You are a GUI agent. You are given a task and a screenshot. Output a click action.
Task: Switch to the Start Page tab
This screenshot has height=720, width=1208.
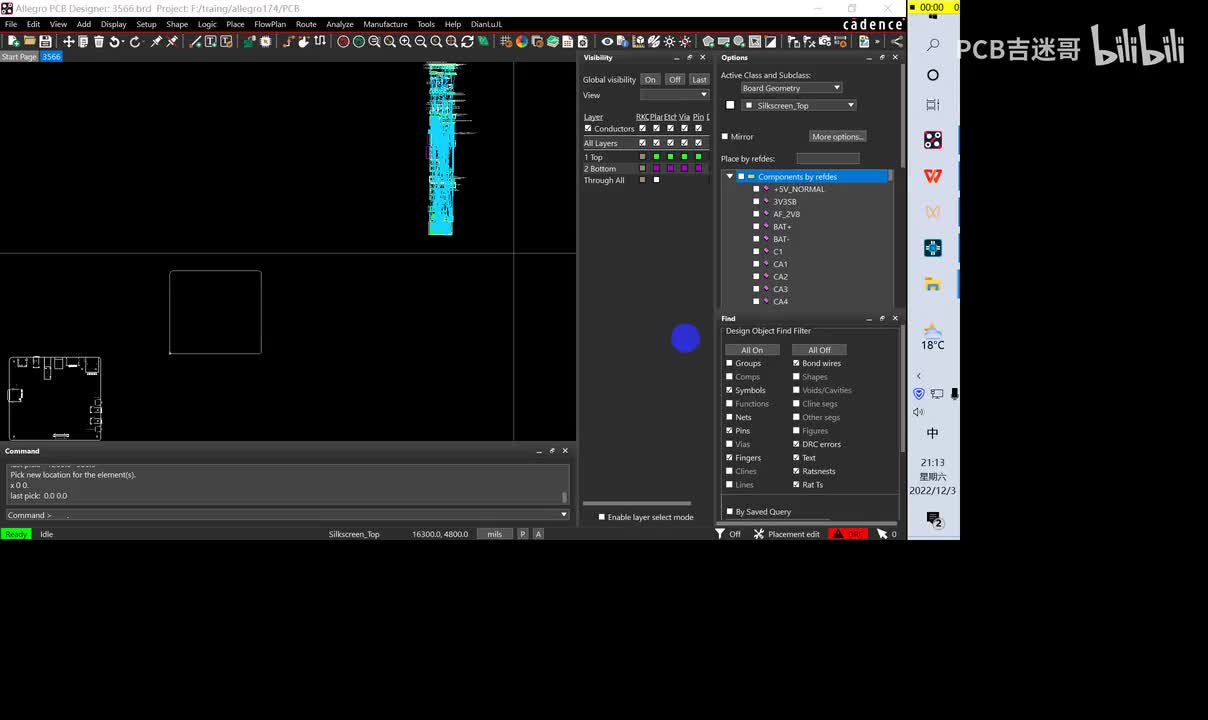(x=19, y=57)
